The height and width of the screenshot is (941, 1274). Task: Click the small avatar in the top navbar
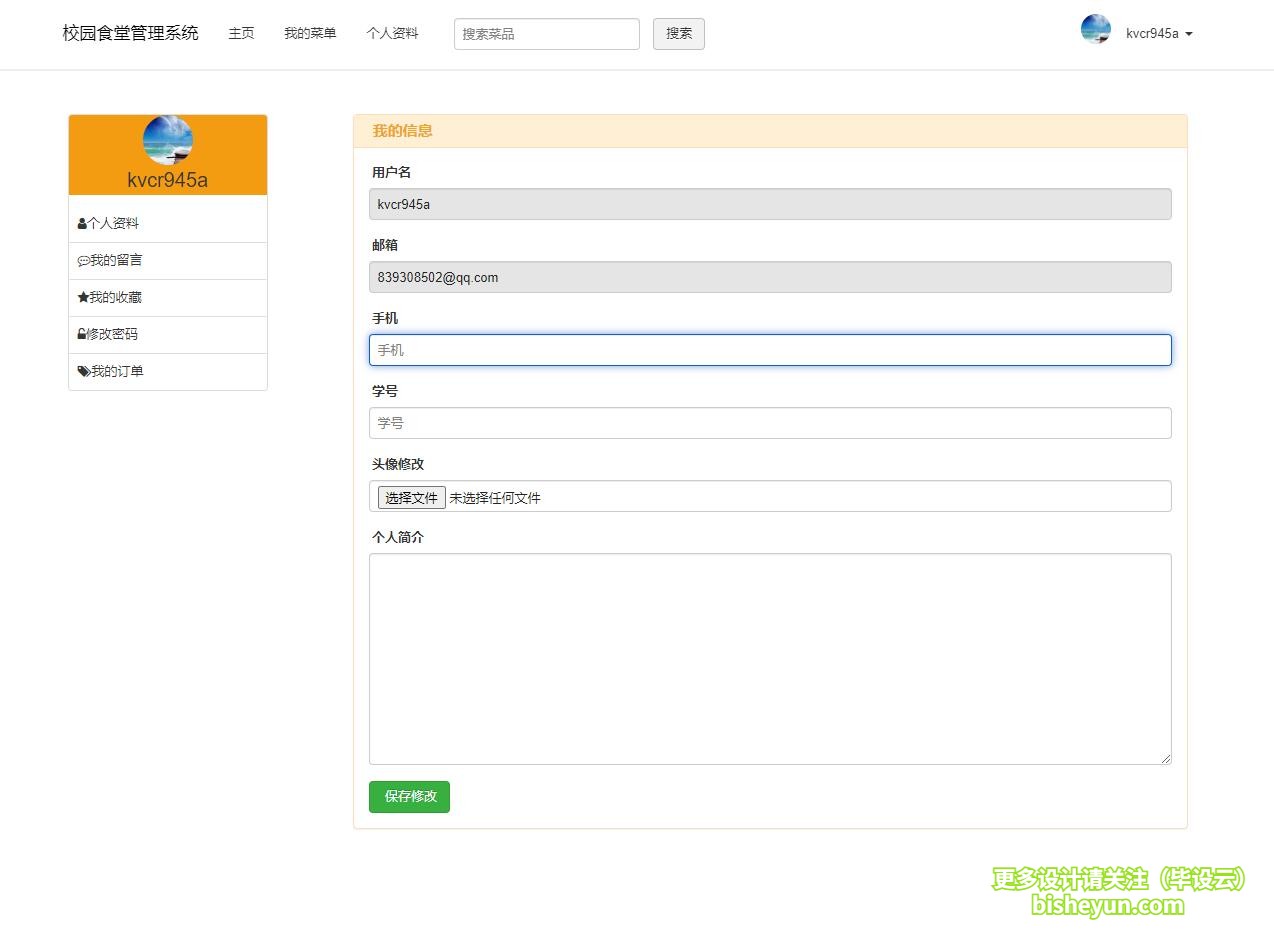(x=1096, y=30)
